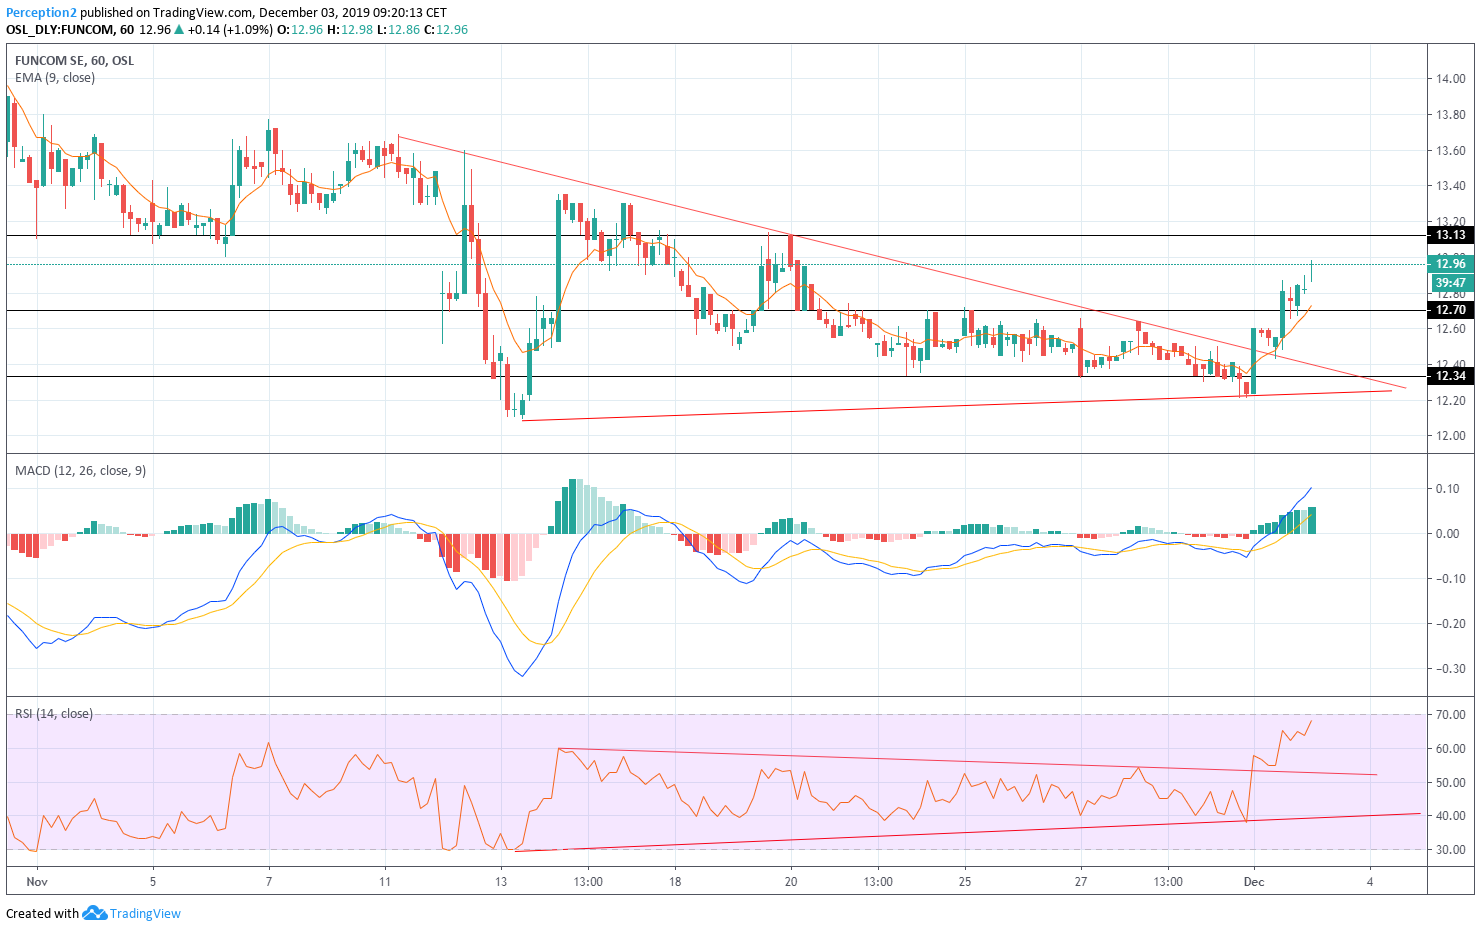This screenshot has height=931, width=1481.
Task: Select the FUNCOM SE, 60, OSL title
Action: [74, 61]
